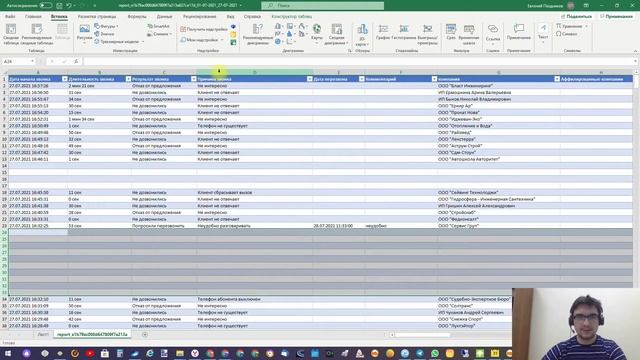
Task: Select the Лист1 sheet tab
Action: coord(43,334)
